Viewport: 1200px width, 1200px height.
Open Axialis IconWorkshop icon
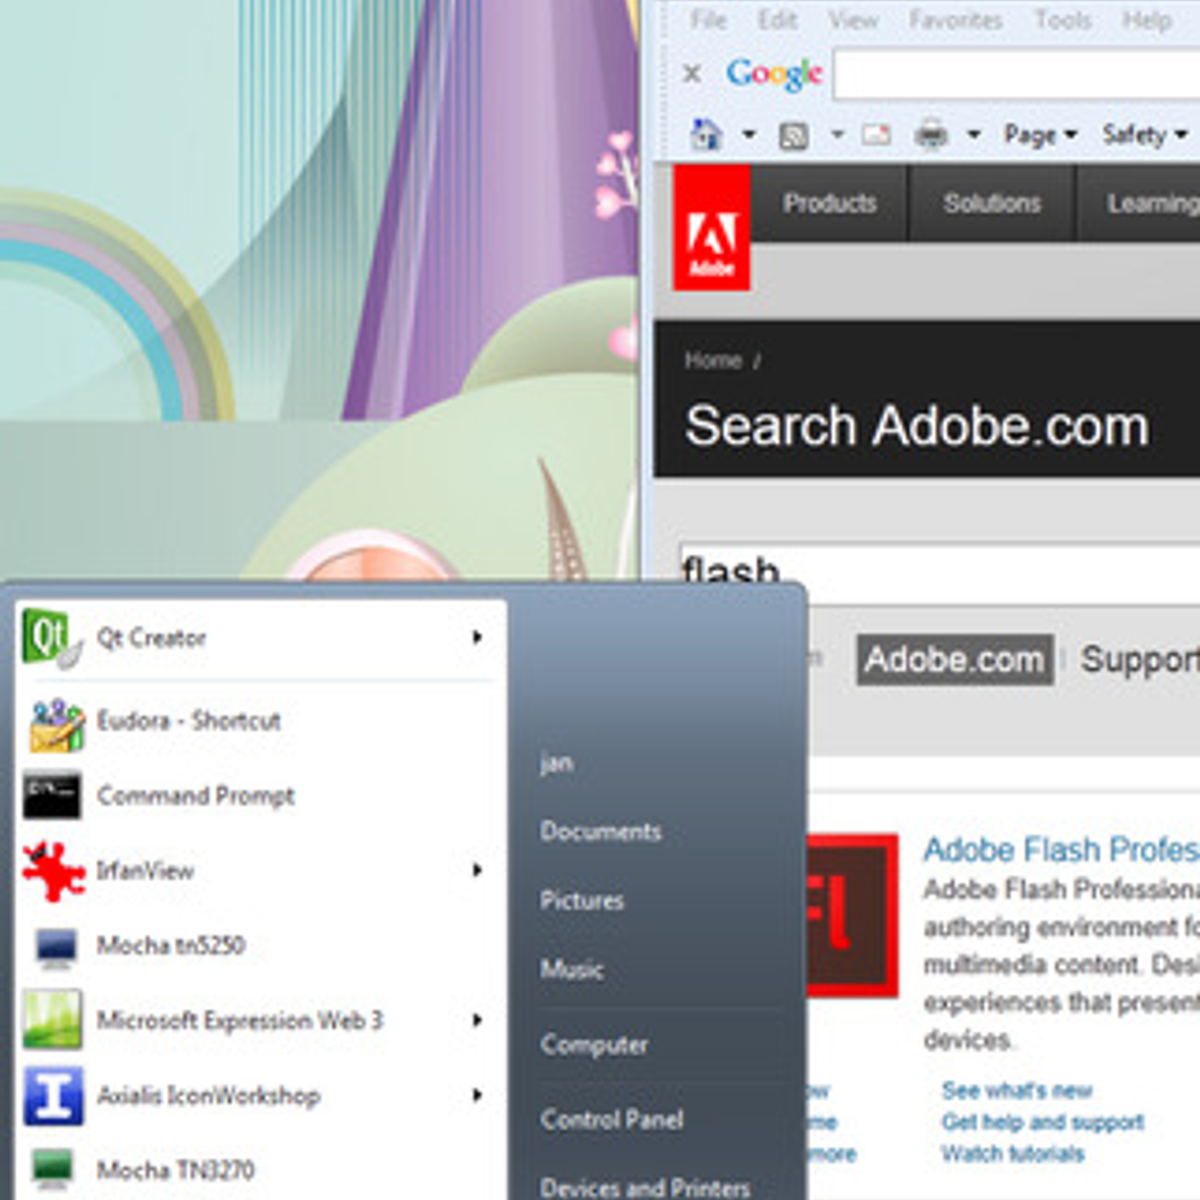point(53,1095)
